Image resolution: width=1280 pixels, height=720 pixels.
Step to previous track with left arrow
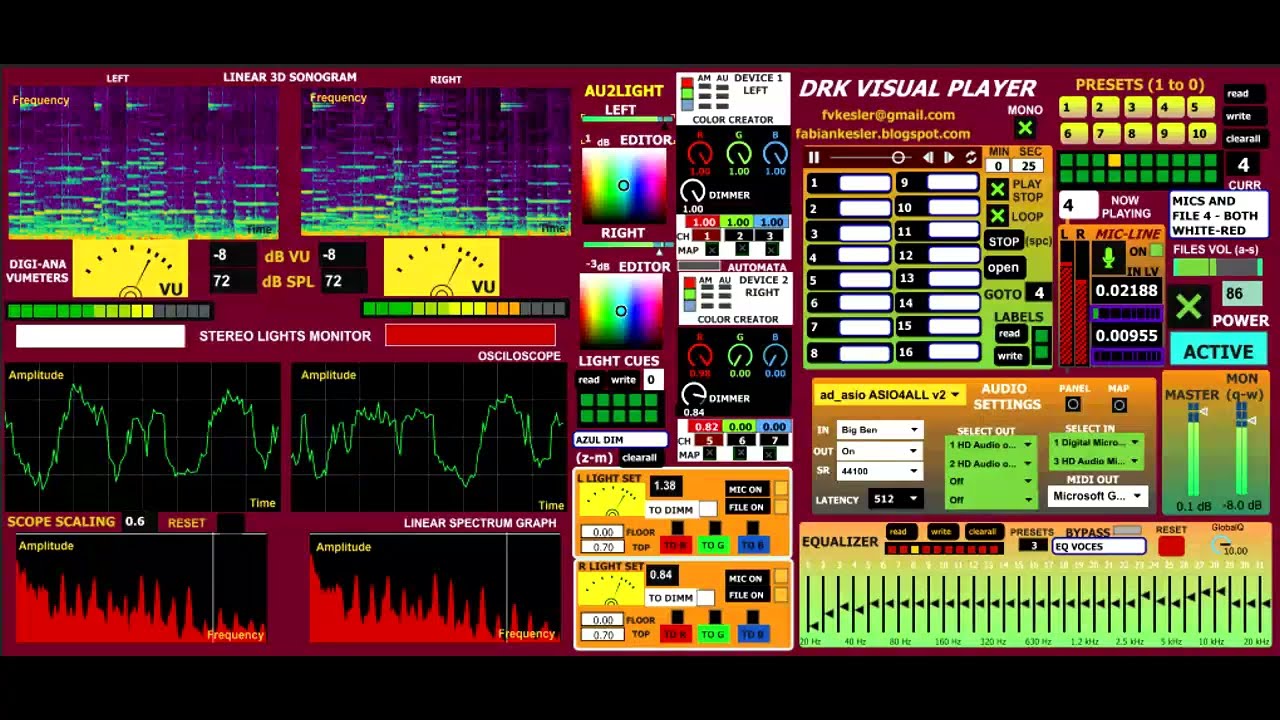point(929,158)
